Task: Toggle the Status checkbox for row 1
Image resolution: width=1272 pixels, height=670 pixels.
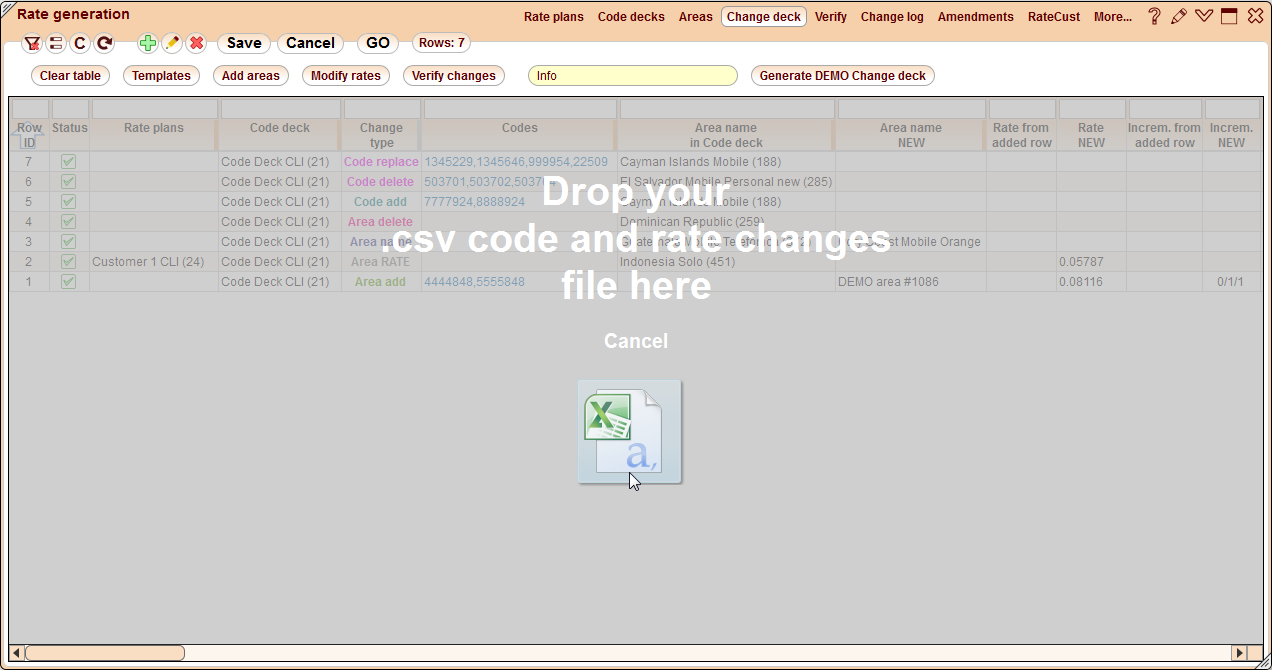Action: (68, 281)
